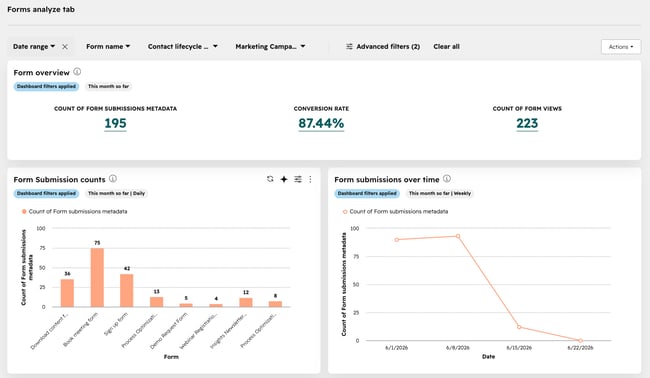
Task: Click the Form overview title
Action: (x=41, y=73)
